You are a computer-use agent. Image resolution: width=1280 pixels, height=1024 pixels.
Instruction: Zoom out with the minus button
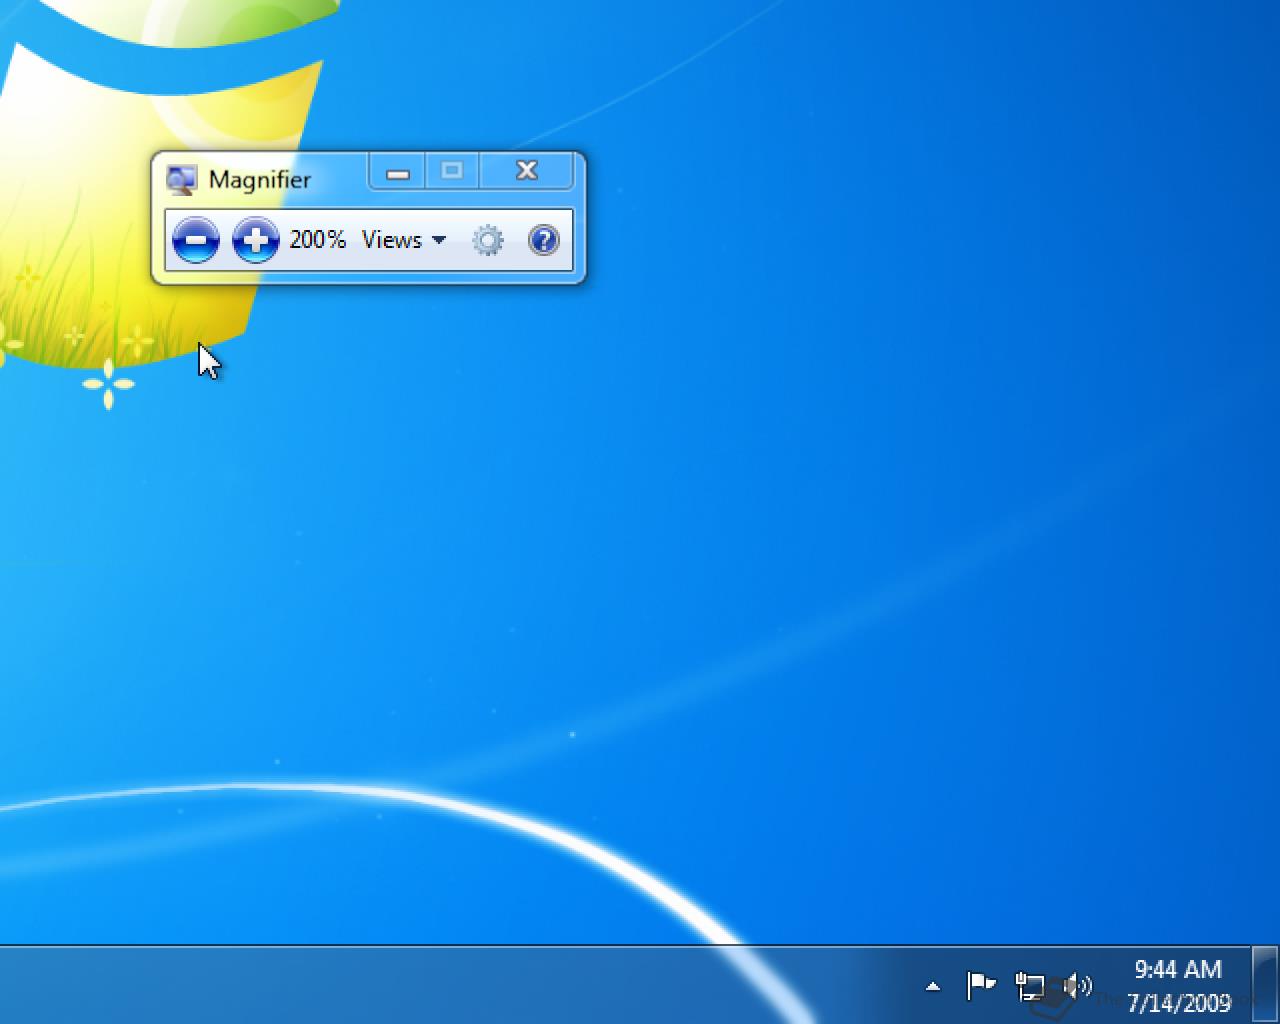pyautogui.click(x=195, y=240)
